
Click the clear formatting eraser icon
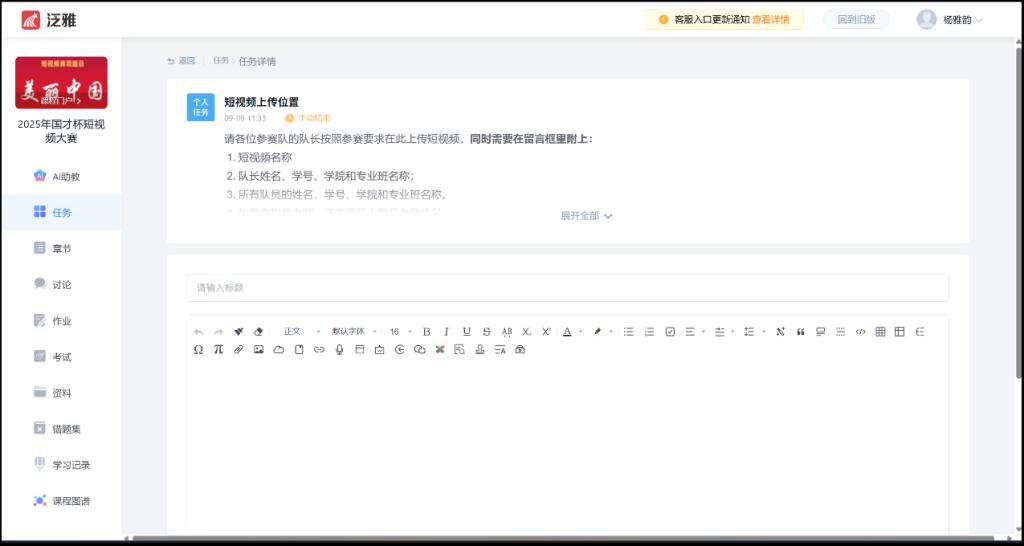pos(258,332)
